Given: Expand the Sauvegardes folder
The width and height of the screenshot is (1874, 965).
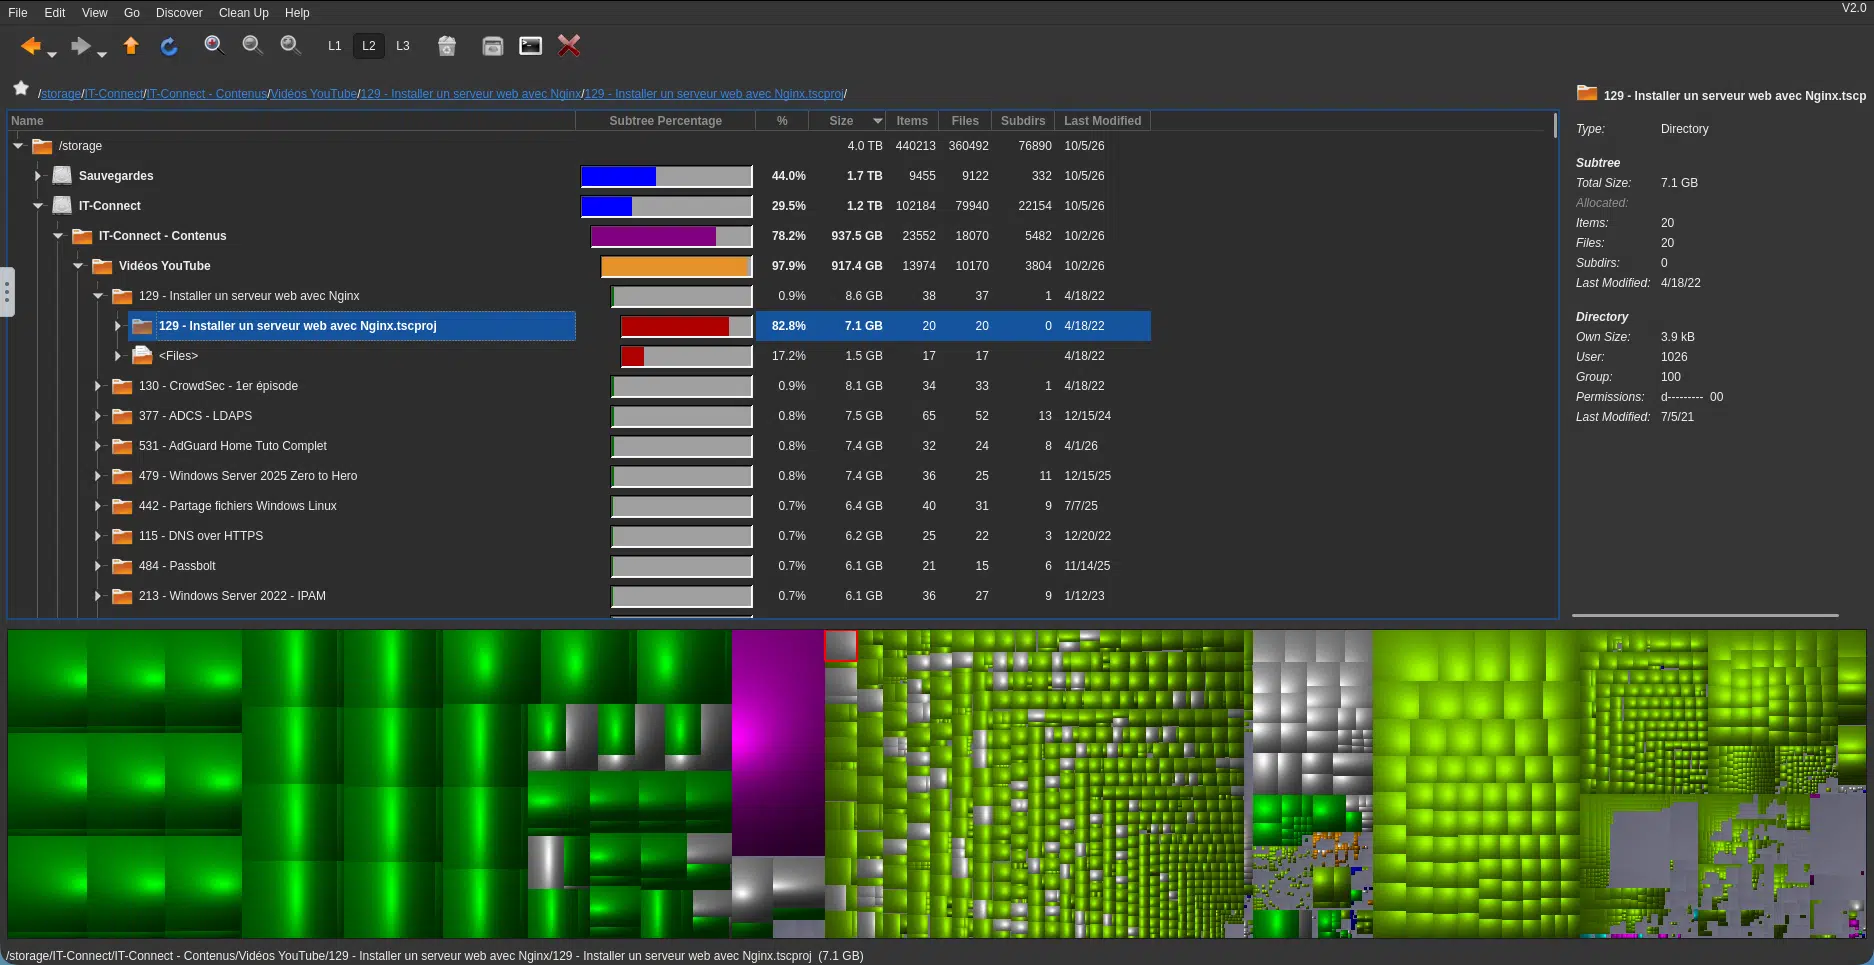Looking at the screenshot, I should (x=38, y=176).
